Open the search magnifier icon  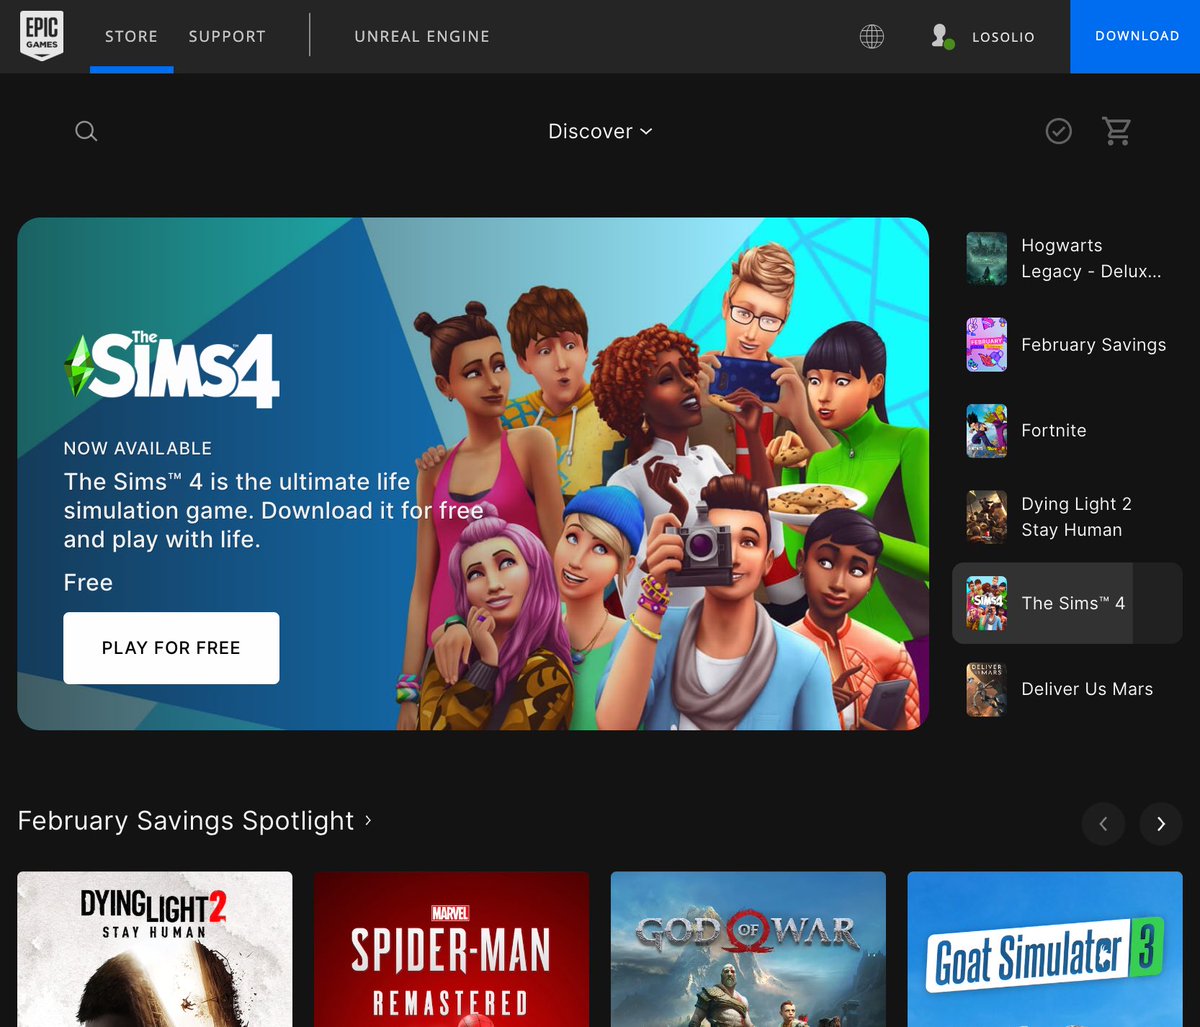coord(86,131)
